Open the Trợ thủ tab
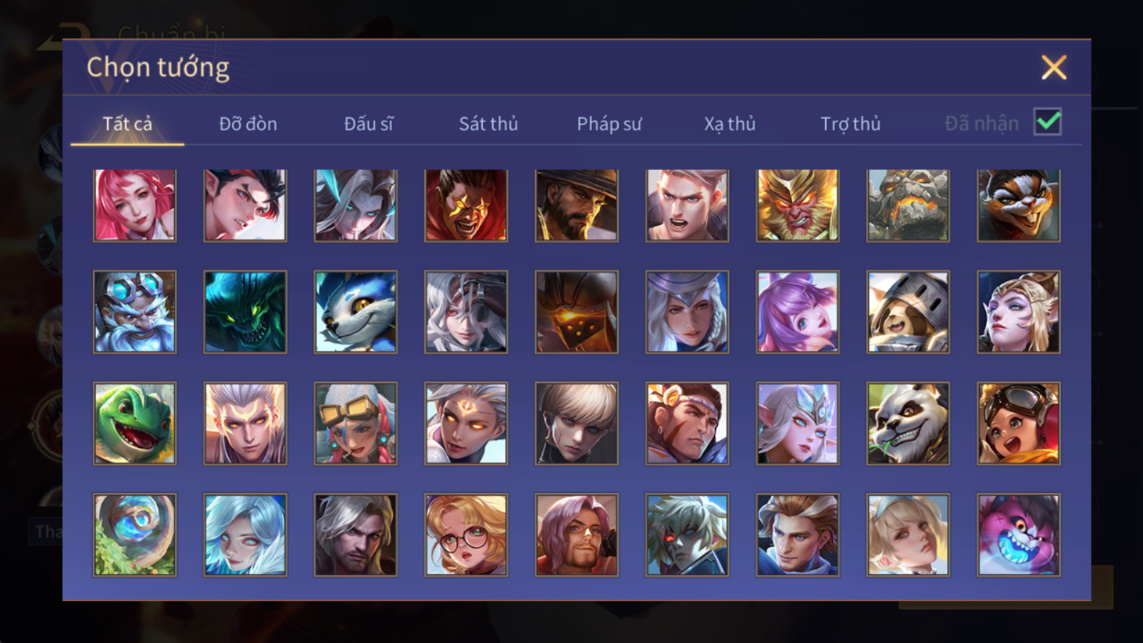The image size is (1143, 643). click(x=851, y=124)
